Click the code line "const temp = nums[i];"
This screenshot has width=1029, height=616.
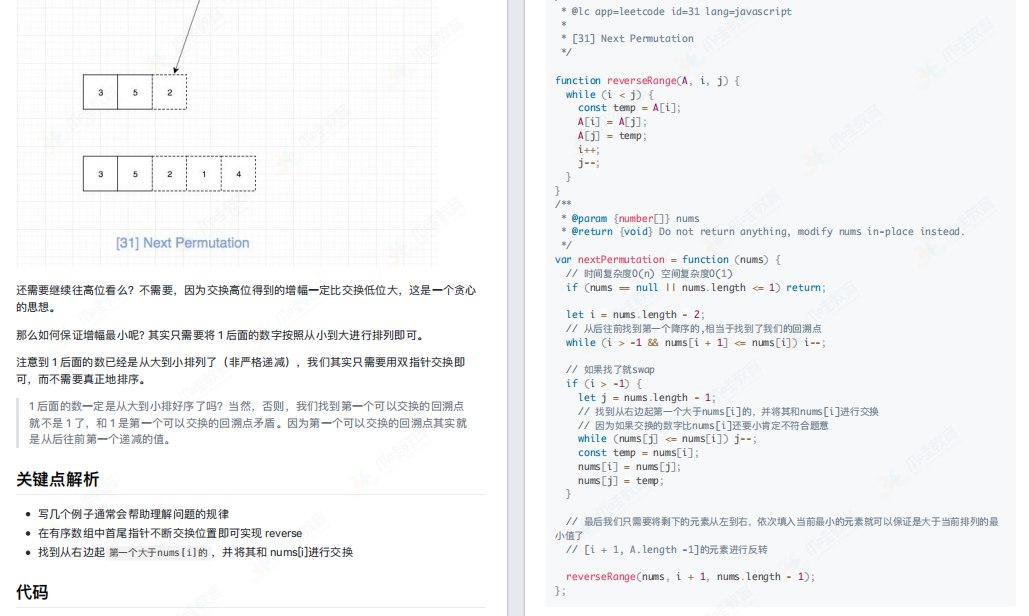pos(638,453)
